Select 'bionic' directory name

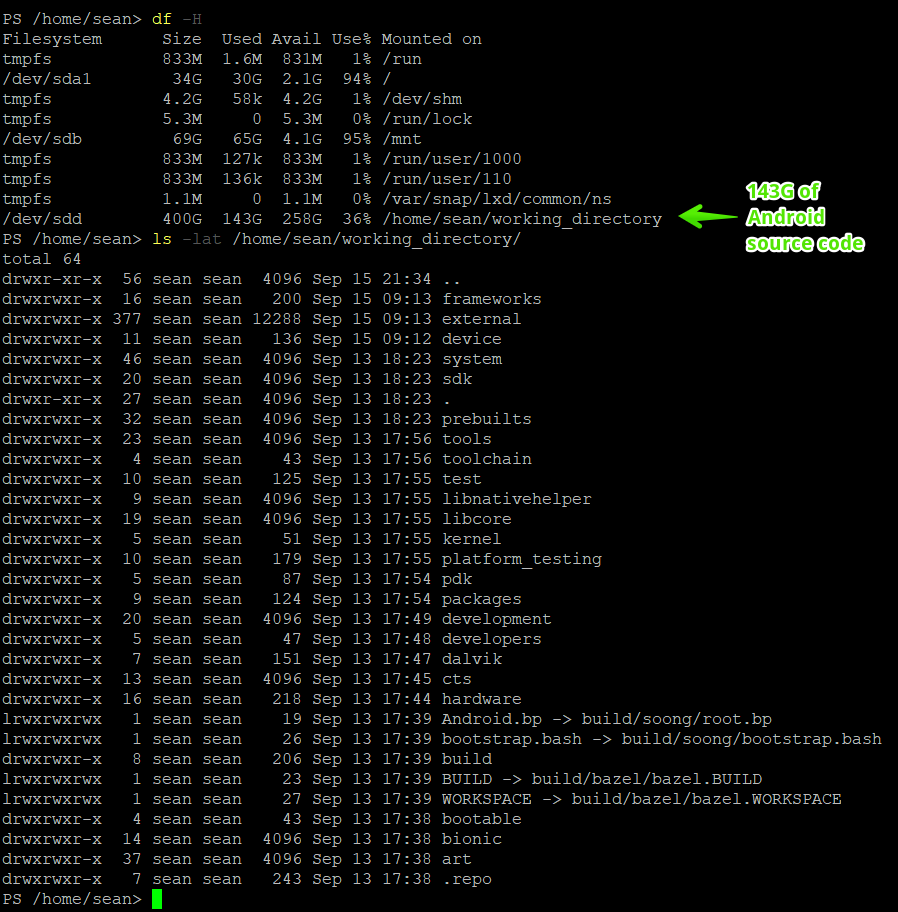point(472,839)
